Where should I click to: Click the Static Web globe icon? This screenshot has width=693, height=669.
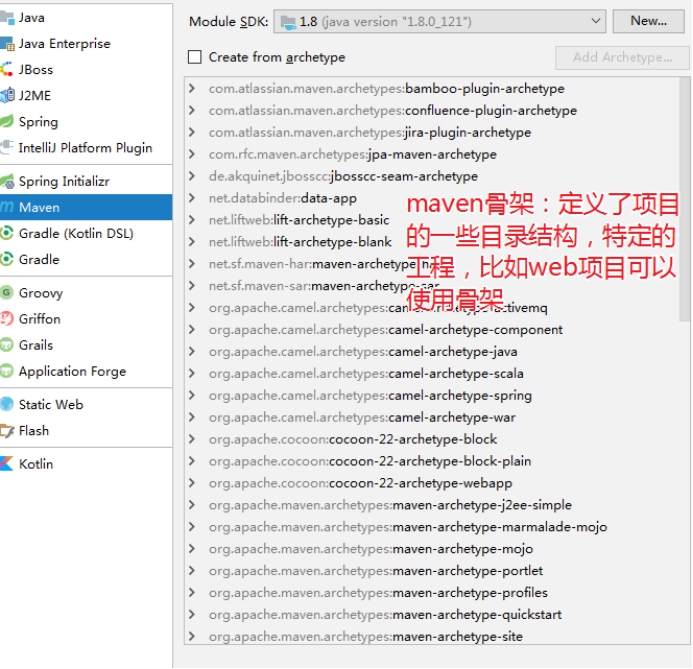pyautogui.click(x=7, y=404)
